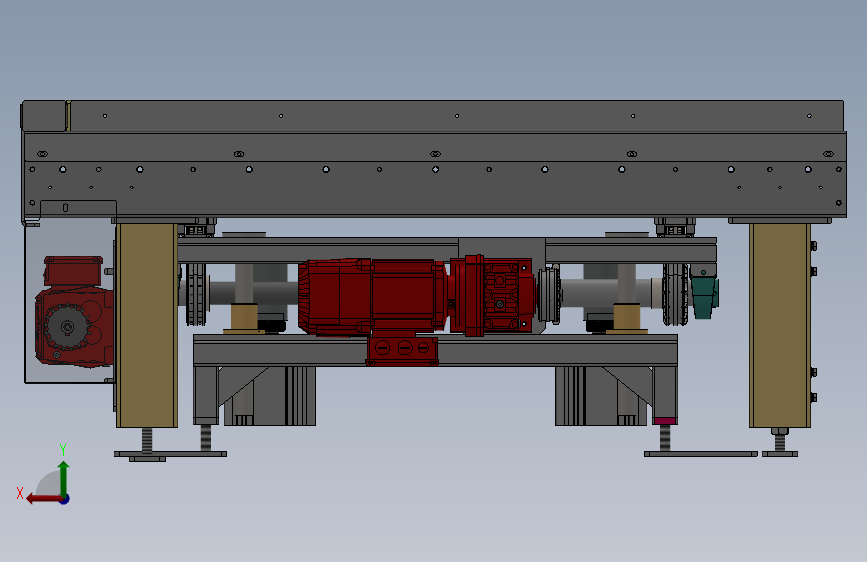Select the red gearbox on the far left
Image resolution: width=867 pixels, height=562 pixels.
click(x=74, y=327)
